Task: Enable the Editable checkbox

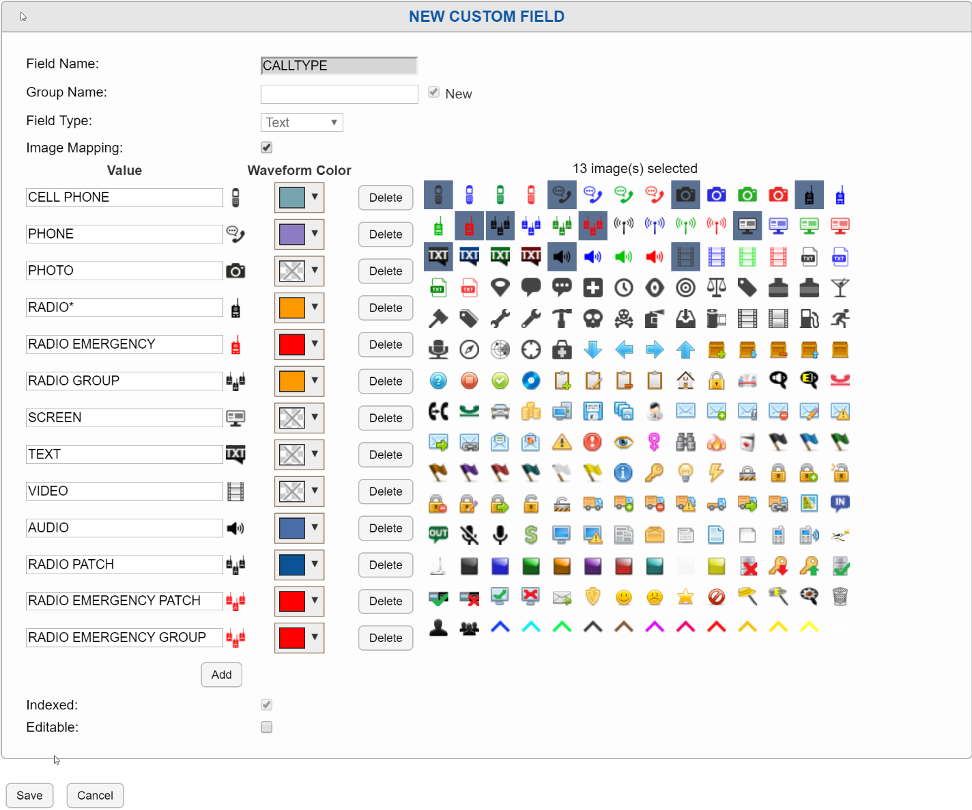Action: [x=266, y=727]
